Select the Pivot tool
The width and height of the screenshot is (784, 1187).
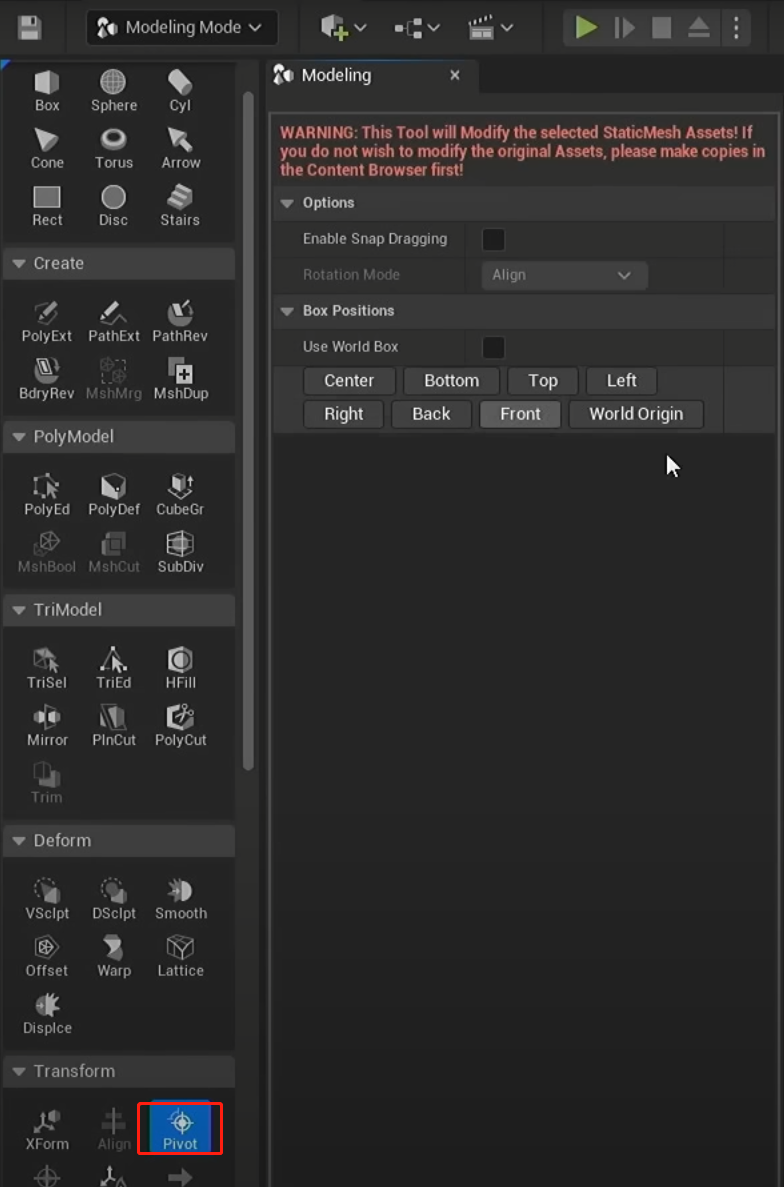180,1126
